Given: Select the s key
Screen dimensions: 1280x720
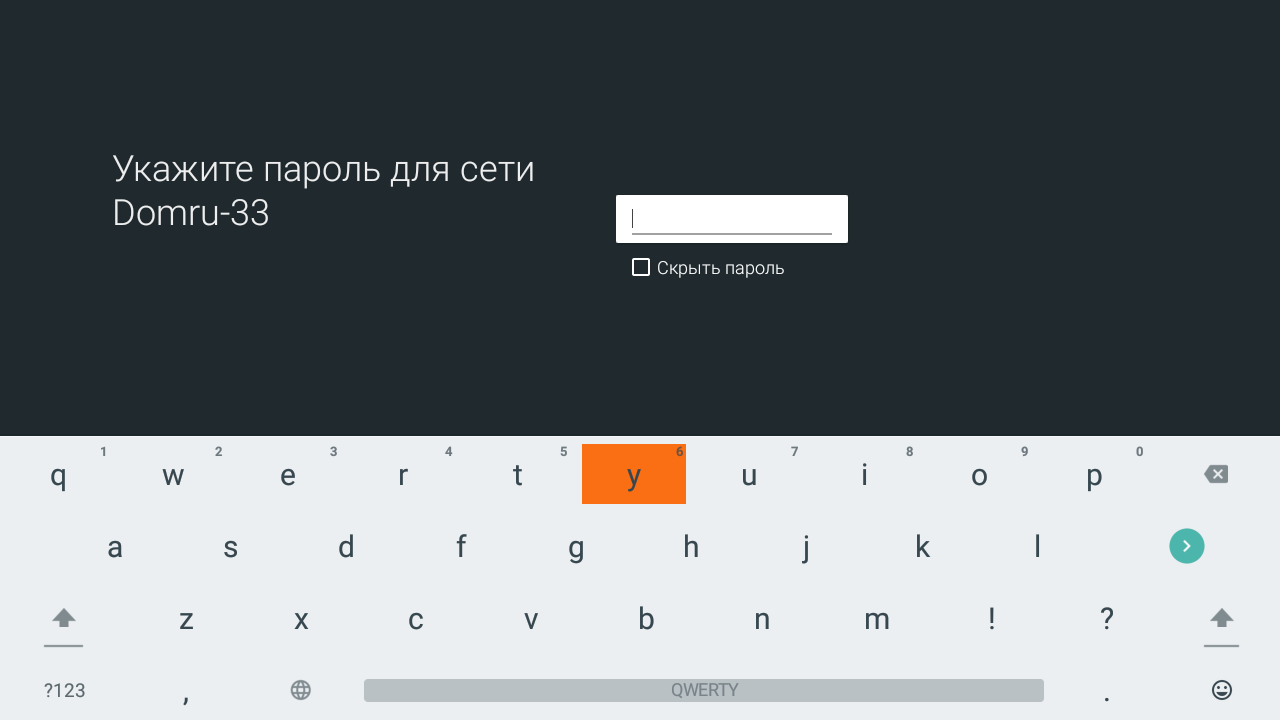Looking at the screenshot, I should 230,546.
